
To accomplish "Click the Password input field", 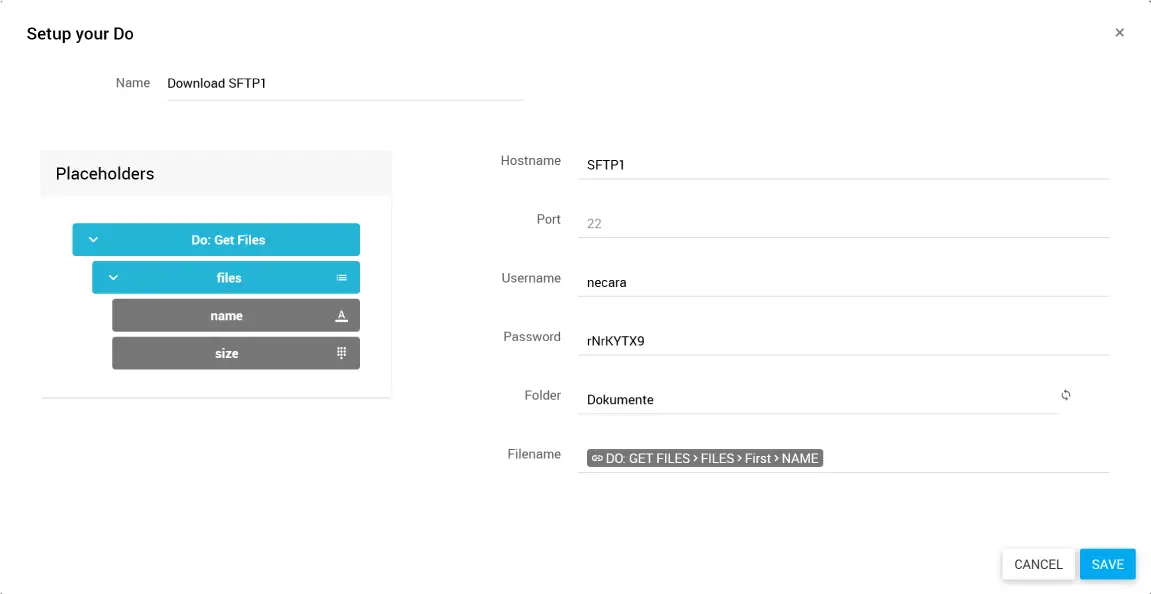I will [843, 341].
